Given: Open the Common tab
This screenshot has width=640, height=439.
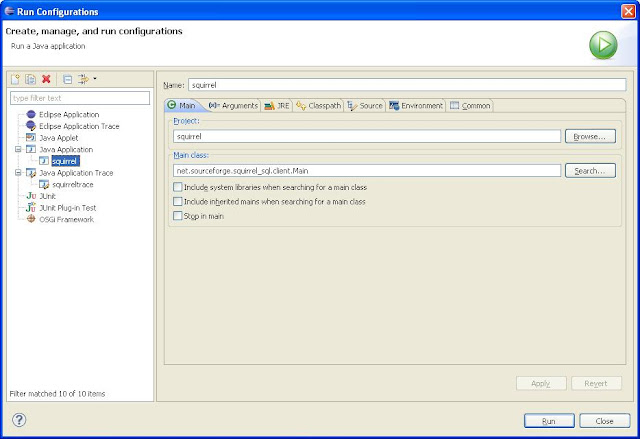Looking at the screenshot, I should [470, 106].
